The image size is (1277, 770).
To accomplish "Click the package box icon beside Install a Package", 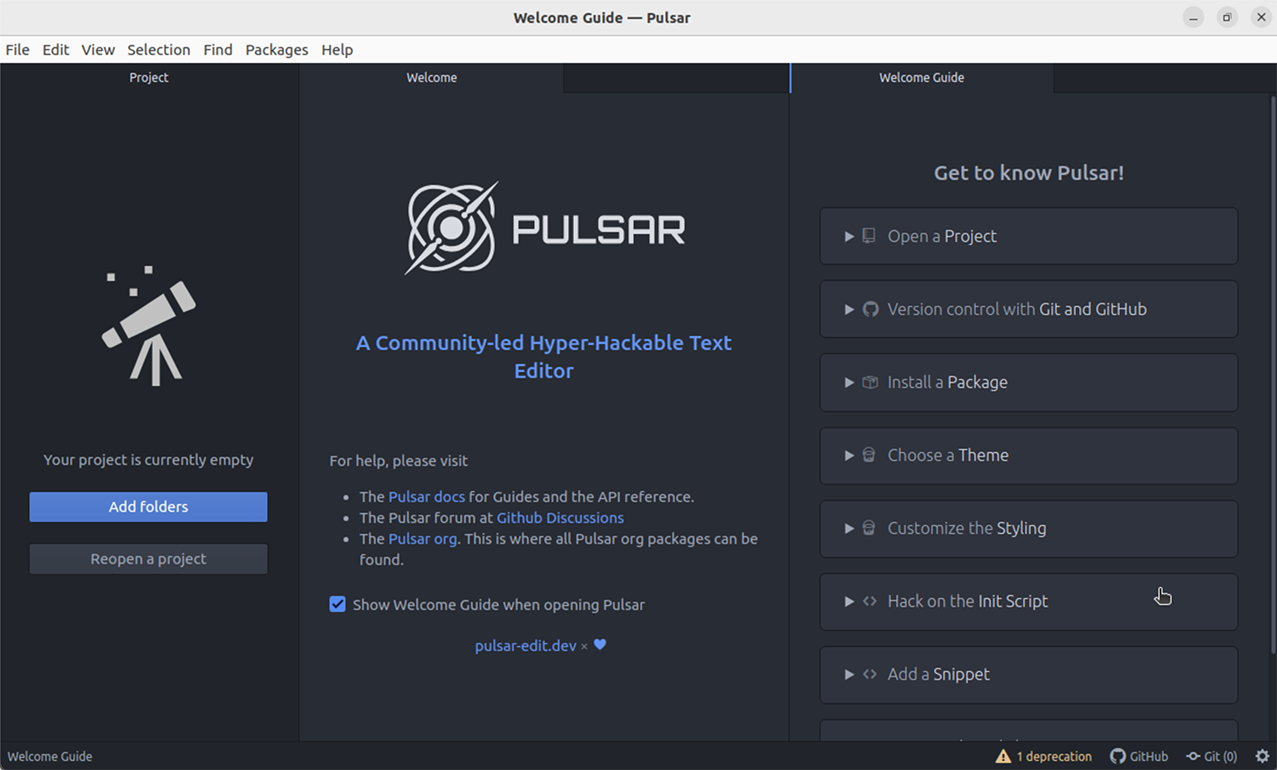I will click(x=869, y=382).
